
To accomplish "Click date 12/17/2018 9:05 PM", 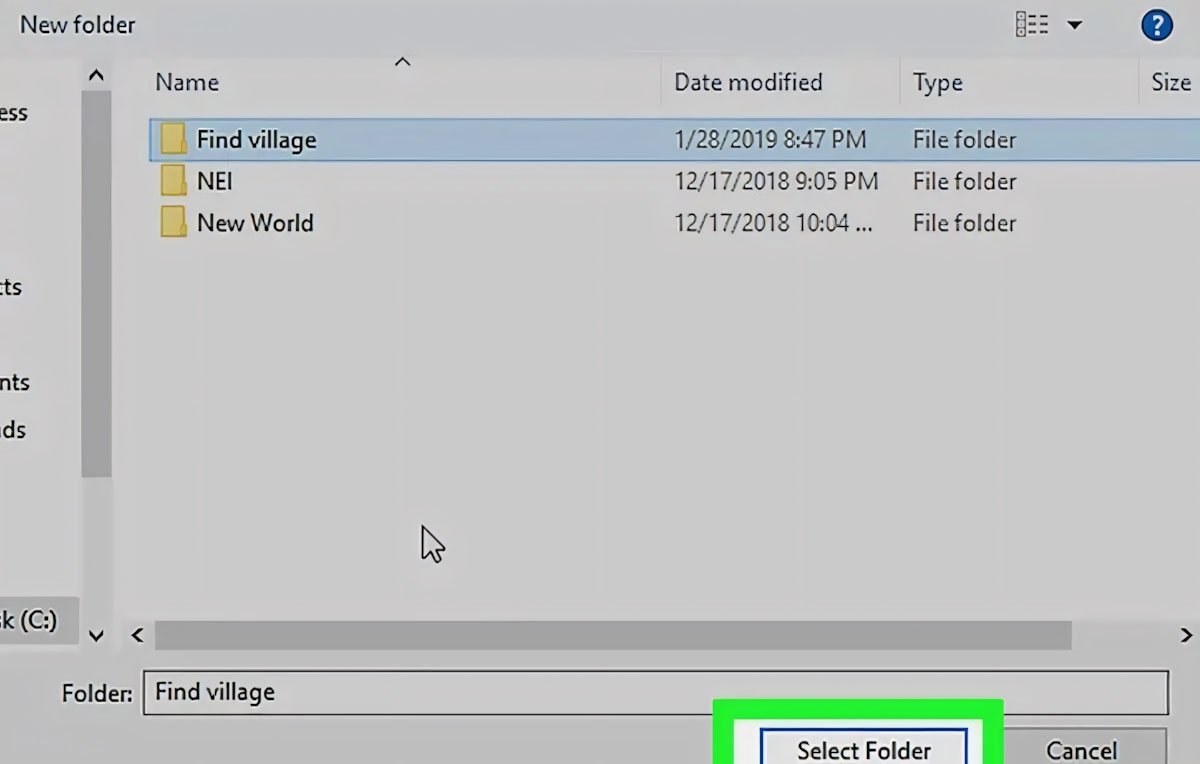I will (776, 181).
